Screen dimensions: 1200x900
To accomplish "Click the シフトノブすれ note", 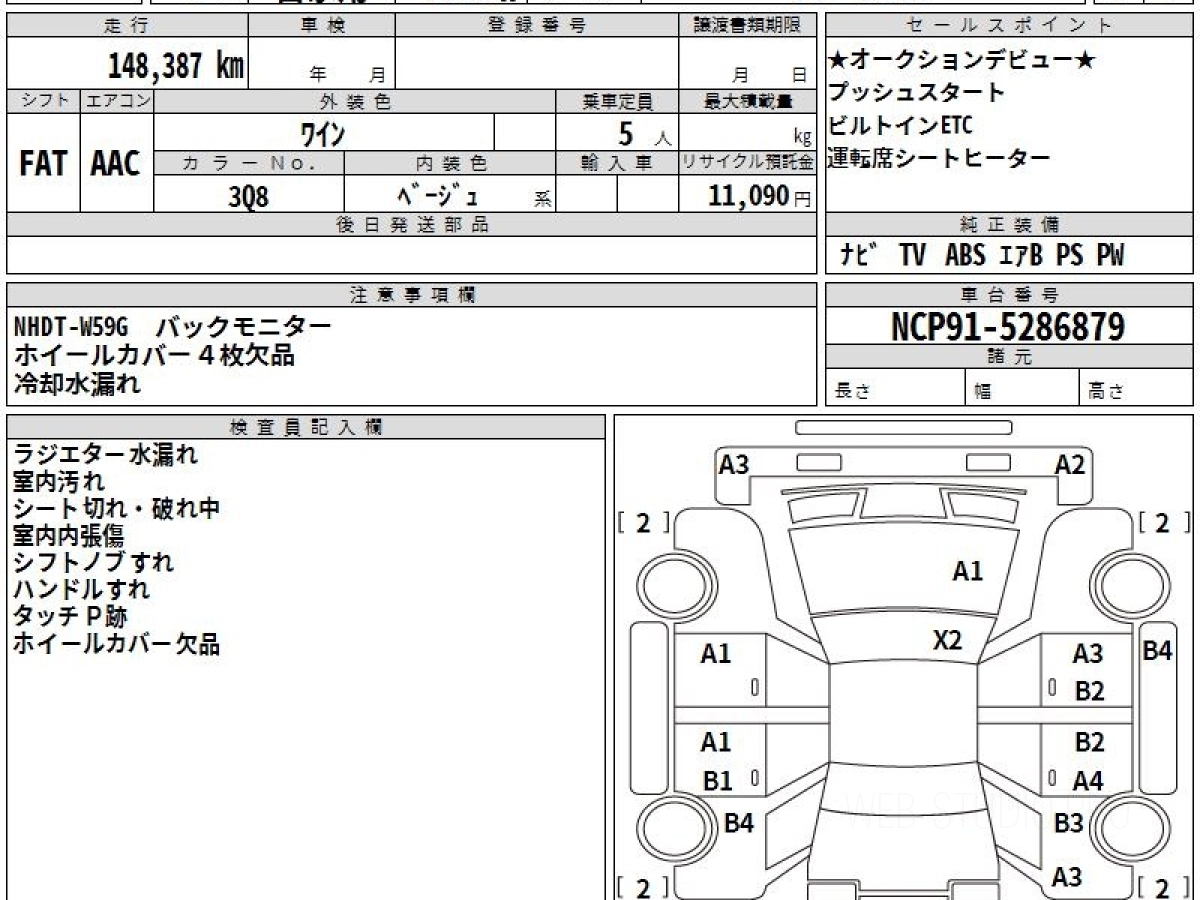I will (93, 562).
